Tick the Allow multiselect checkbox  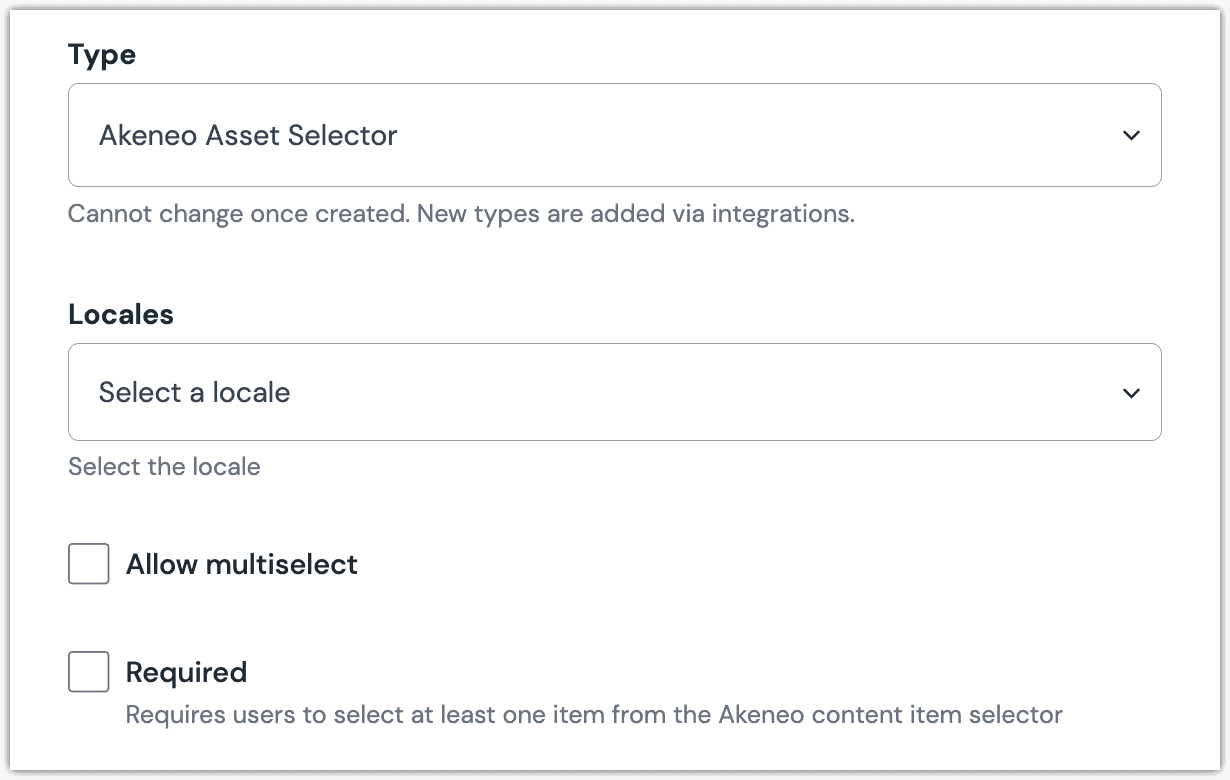coord(89,564)
